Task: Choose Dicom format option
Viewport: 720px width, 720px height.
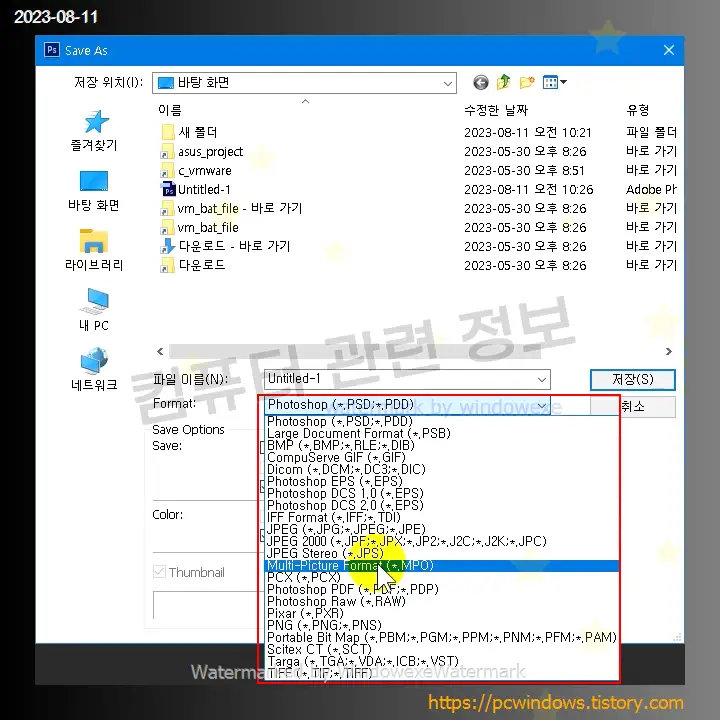Action: tap(442, 469)
